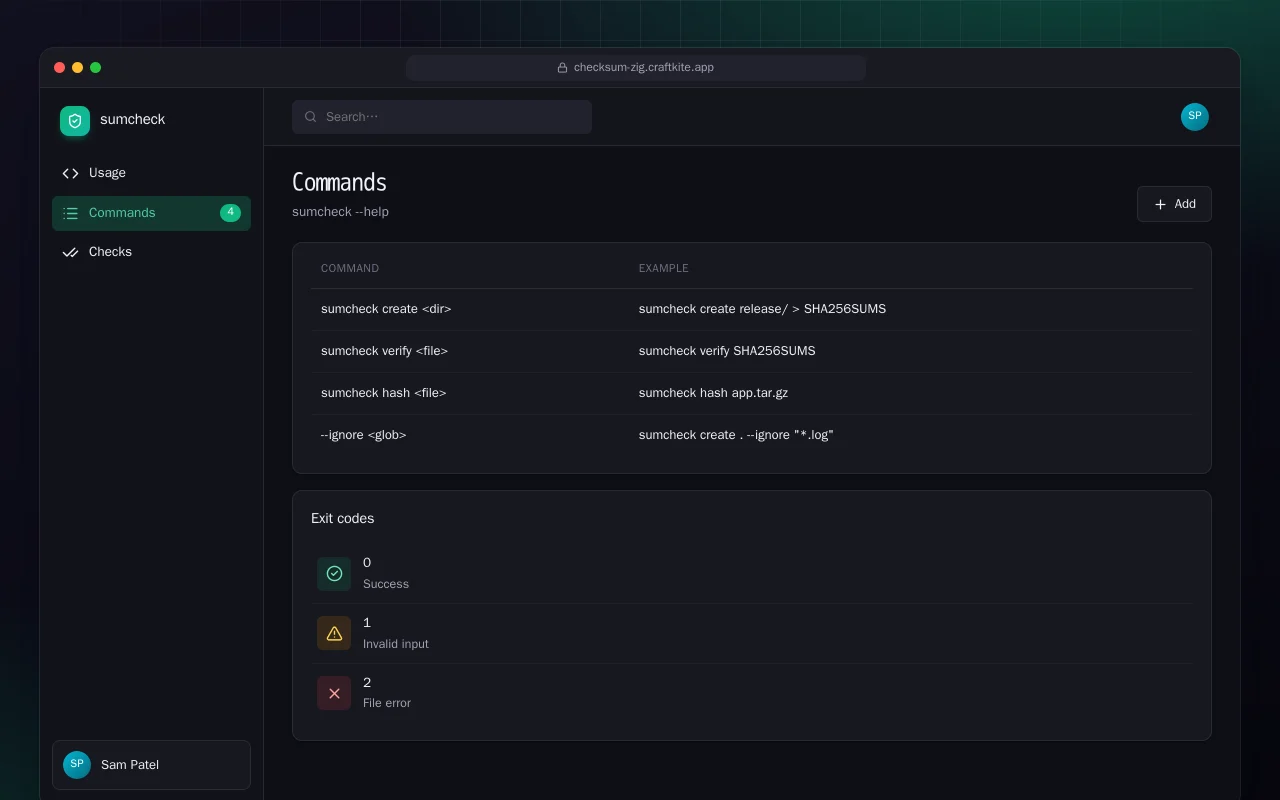Select the sumcheck verify <file> cell
This screenshot has height=800, width=1280.
click(x=384, y=351)
